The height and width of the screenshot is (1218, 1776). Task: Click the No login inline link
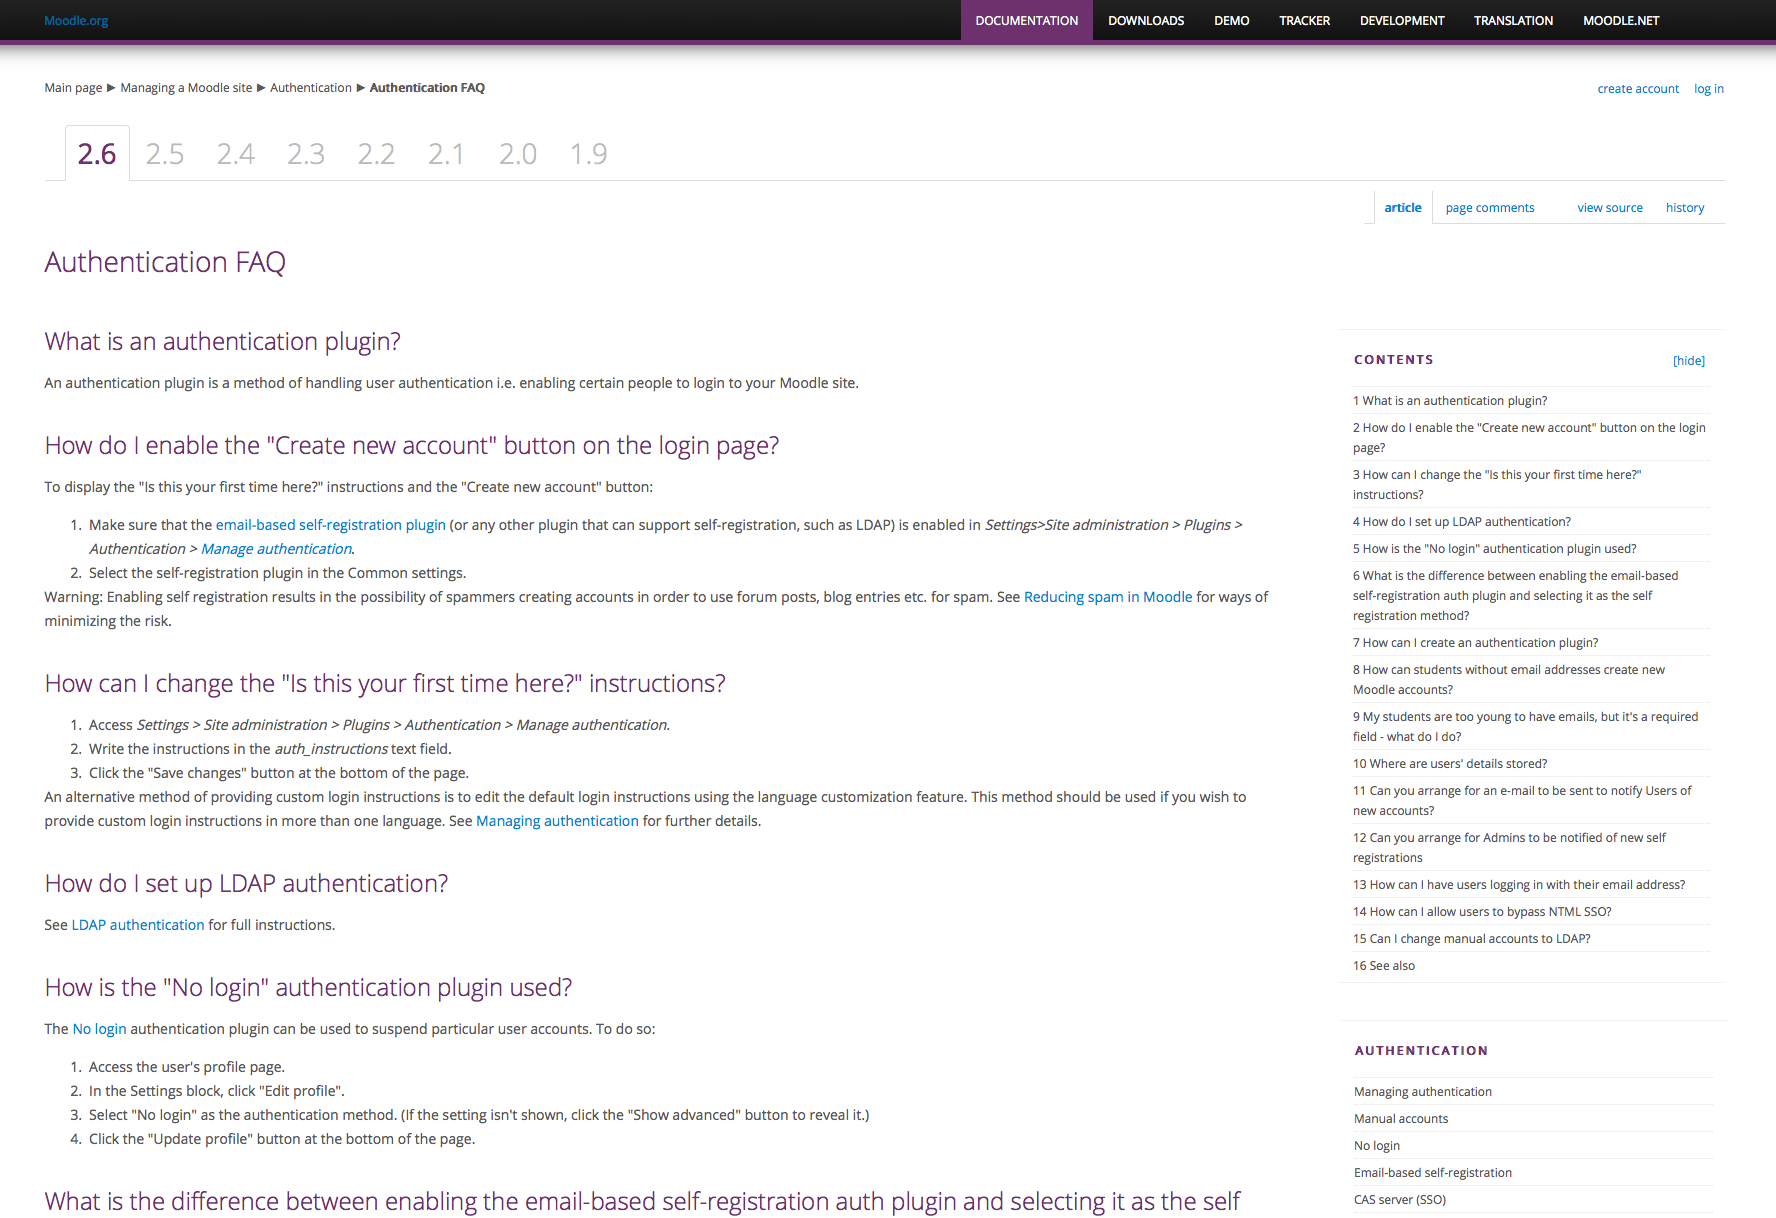(x=99, y=1029)
